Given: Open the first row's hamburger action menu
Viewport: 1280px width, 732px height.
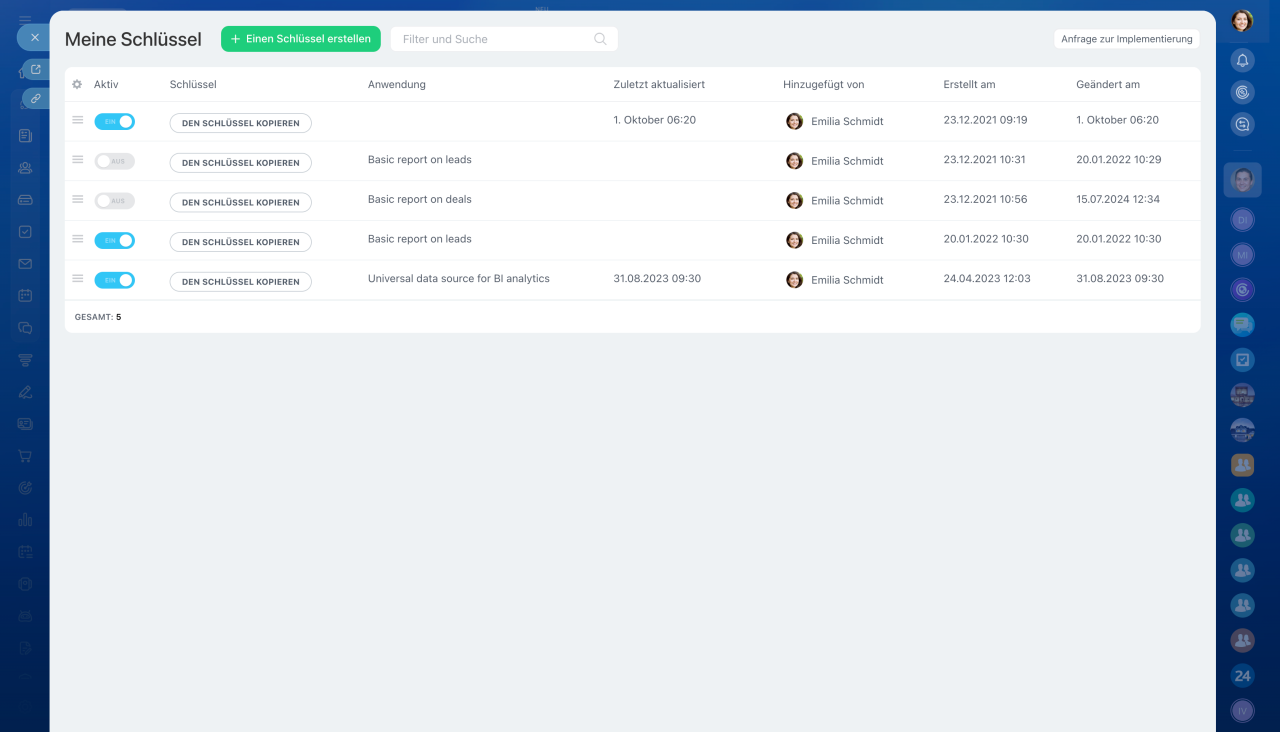Looking at the screenshot, I should pyautogui.click(x=77, y=120).
